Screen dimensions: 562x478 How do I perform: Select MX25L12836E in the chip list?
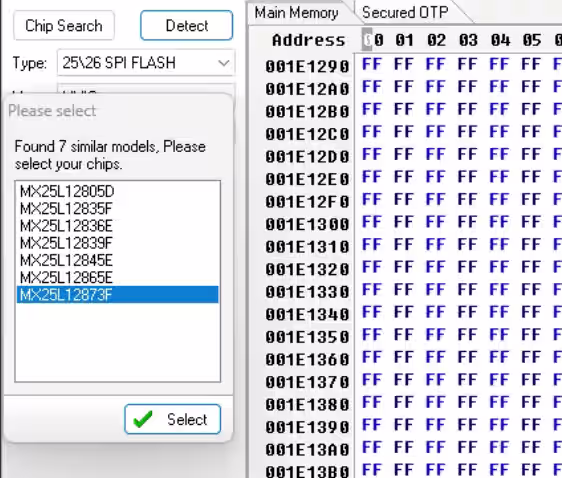click(x=117, y=226)
